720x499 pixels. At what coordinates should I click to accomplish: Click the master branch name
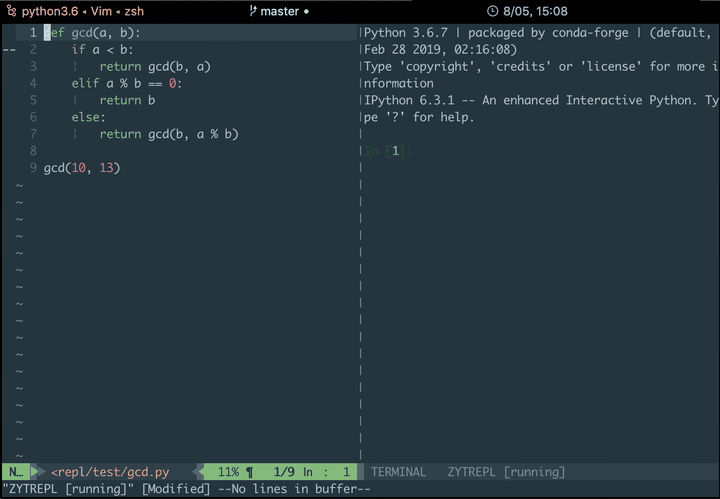click(x=280, y=11)
